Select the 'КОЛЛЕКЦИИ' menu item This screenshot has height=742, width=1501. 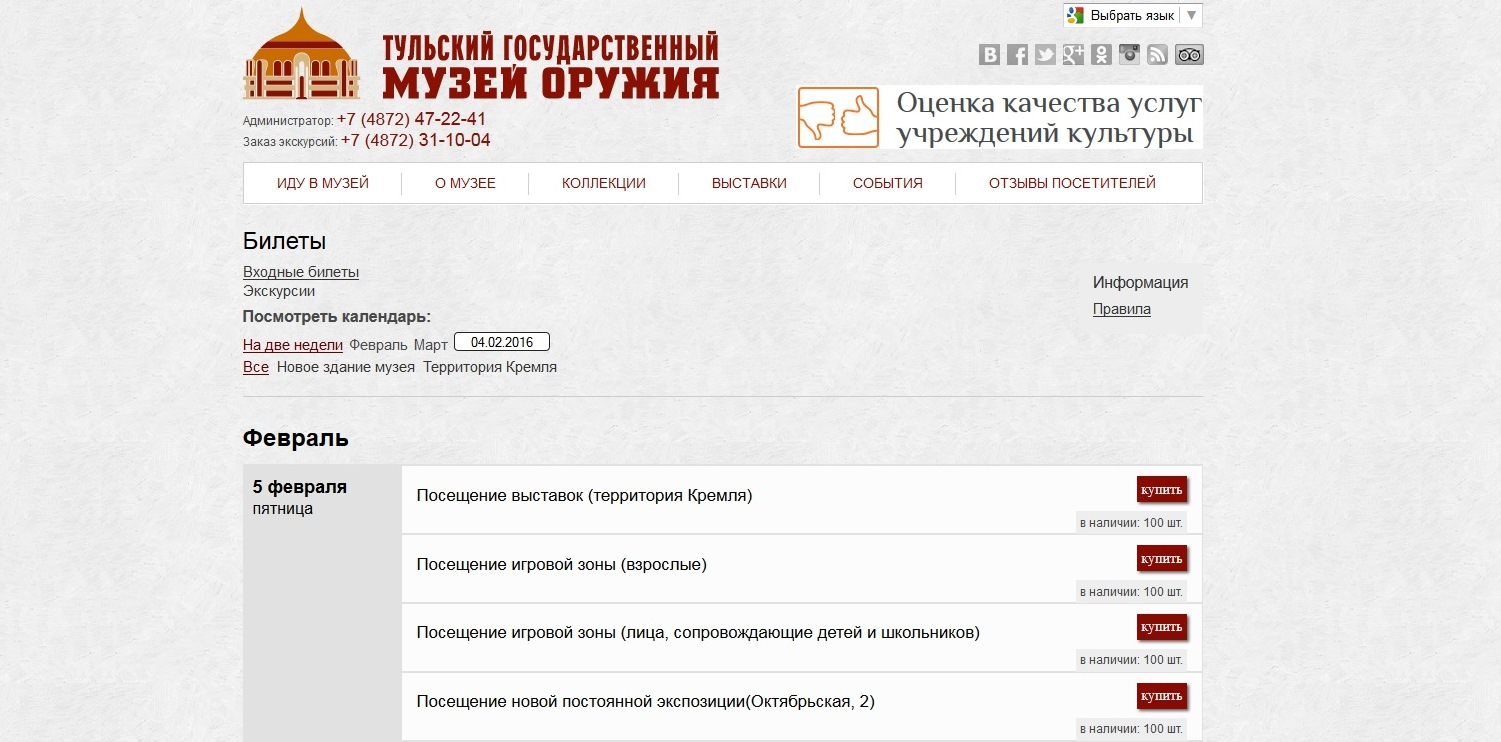tap(603, 183)
